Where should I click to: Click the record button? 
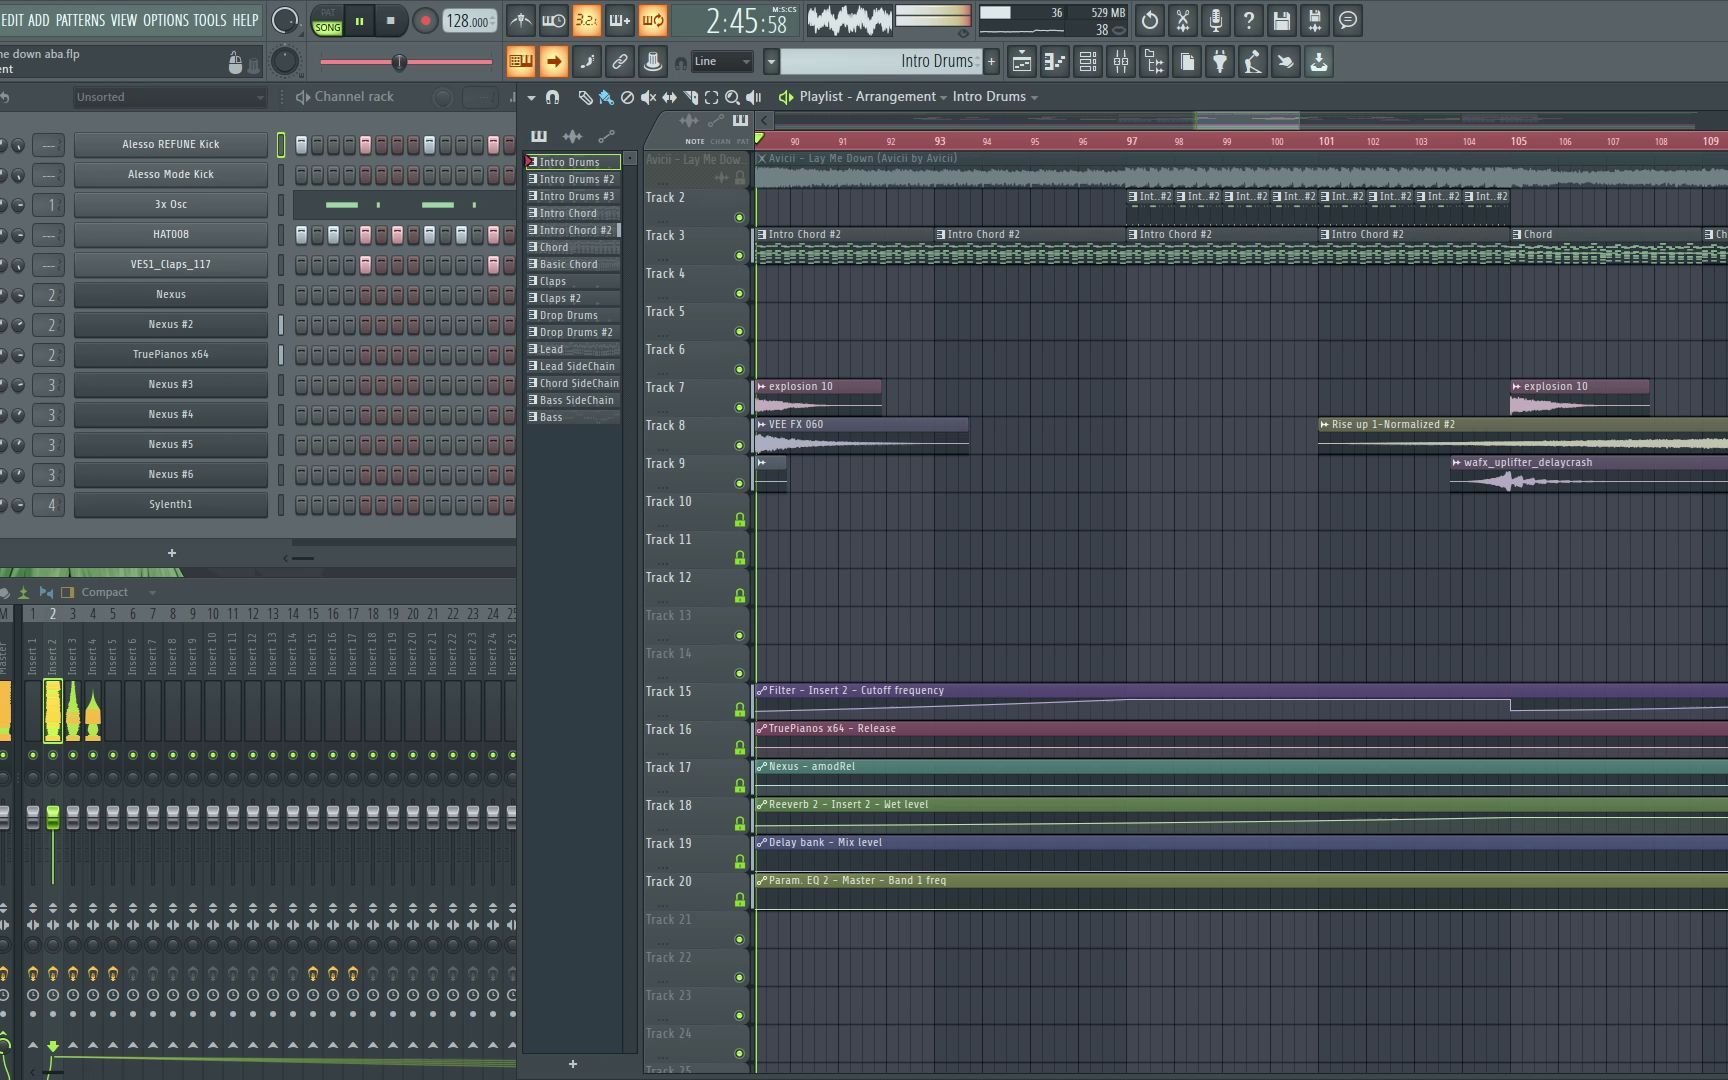[425, 20]
